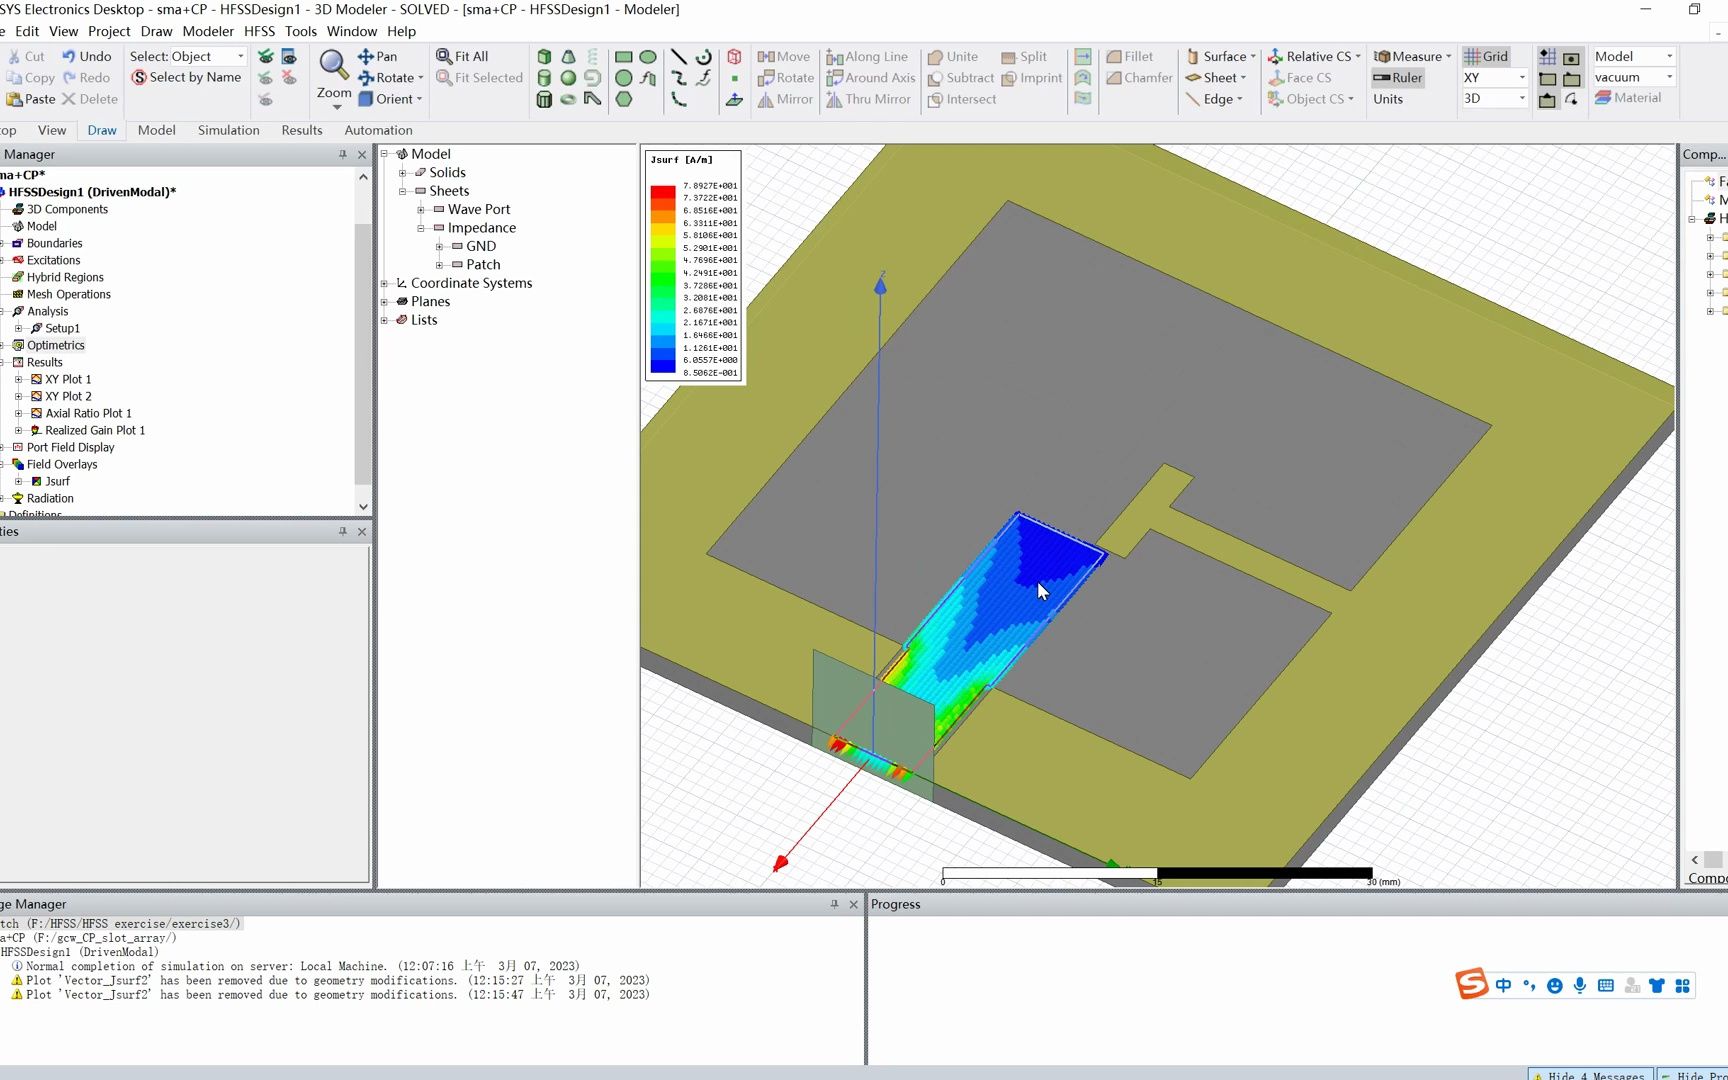Screen dimensions: 1728x1080
Task: Click the Draw box icon
Action: click(x=544, y=57)
